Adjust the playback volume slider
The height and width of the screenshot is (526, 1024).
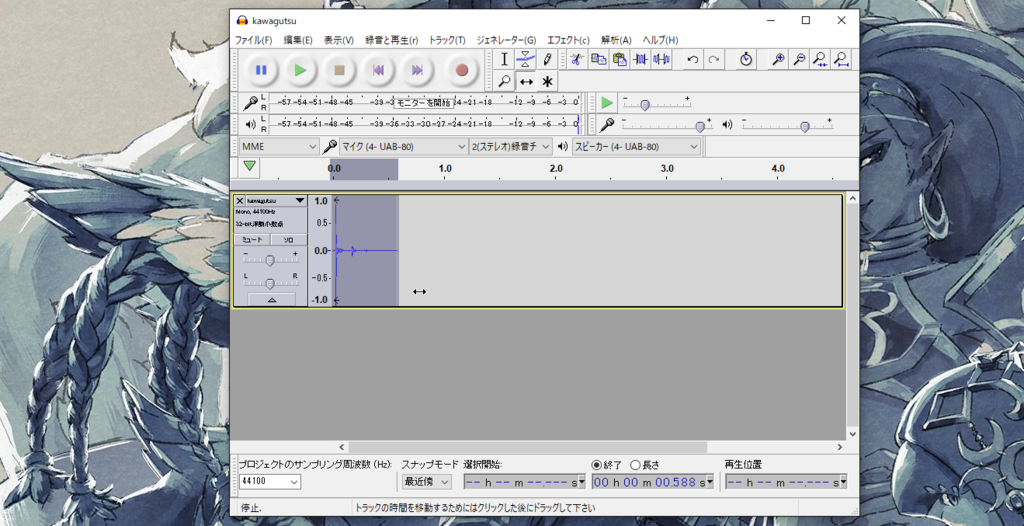pos(805,127)
